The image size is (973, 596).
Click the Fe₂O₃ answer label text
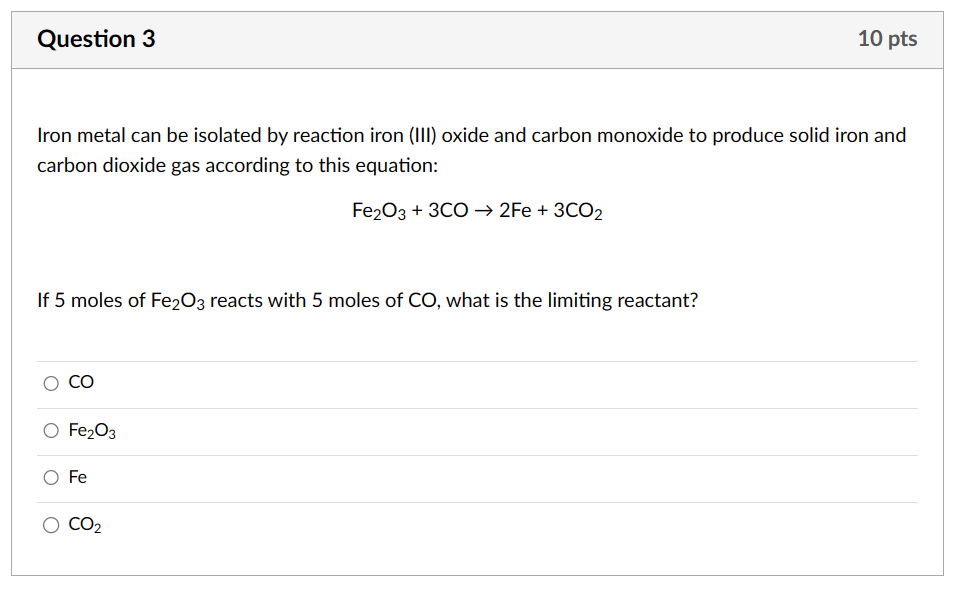point(92,431)
